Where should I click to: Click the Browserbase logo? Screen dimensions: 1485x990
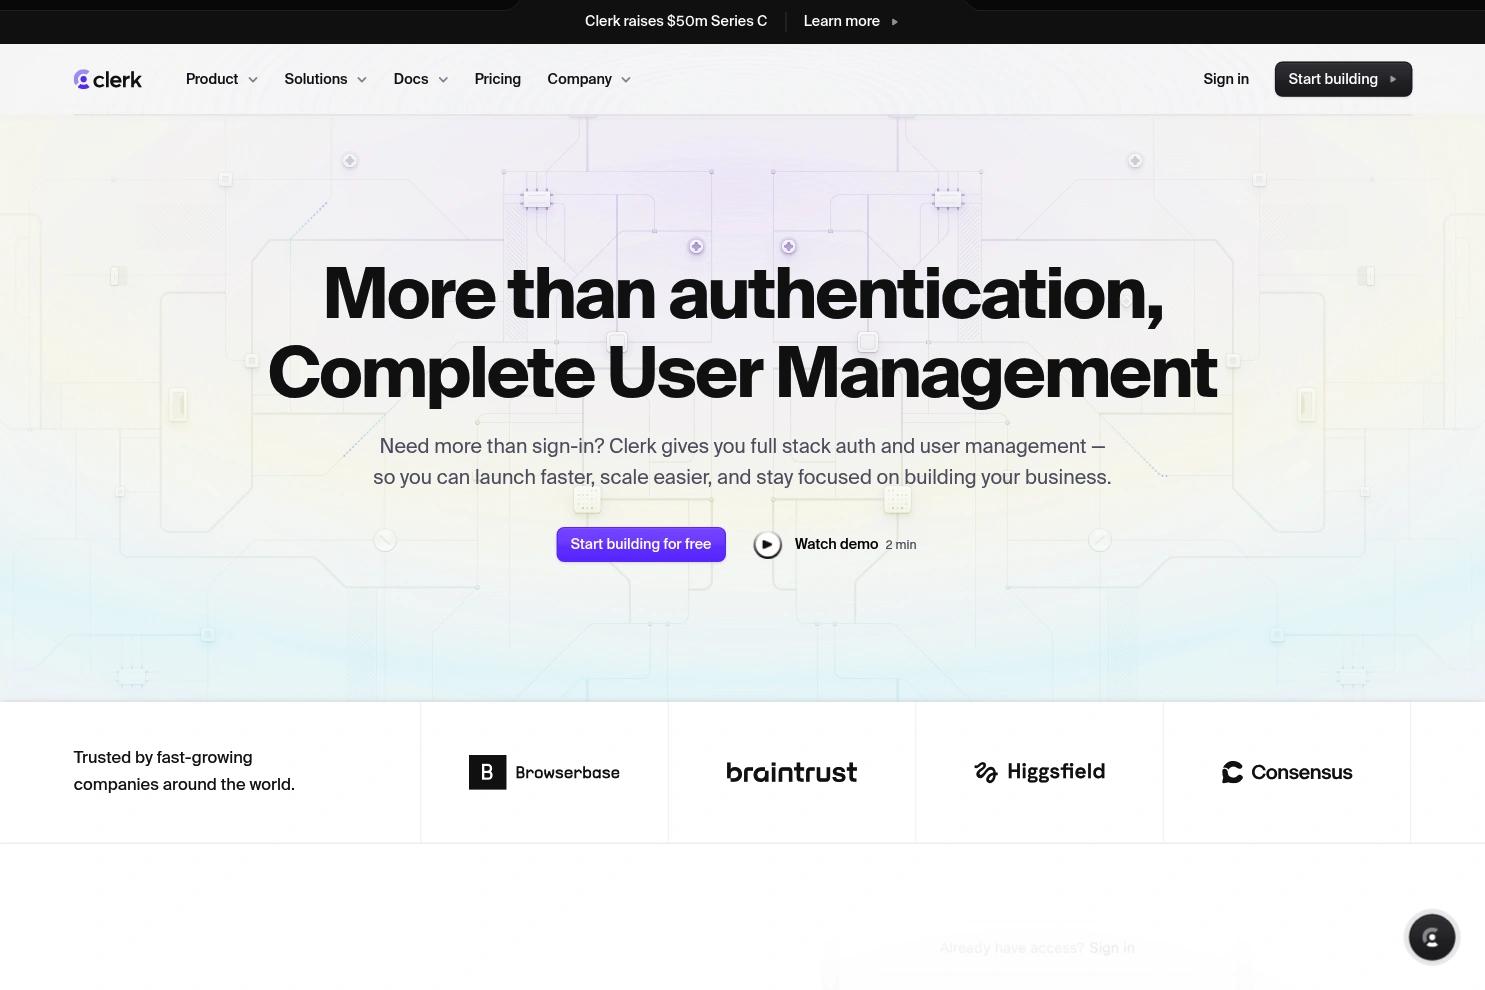point(544,772)
